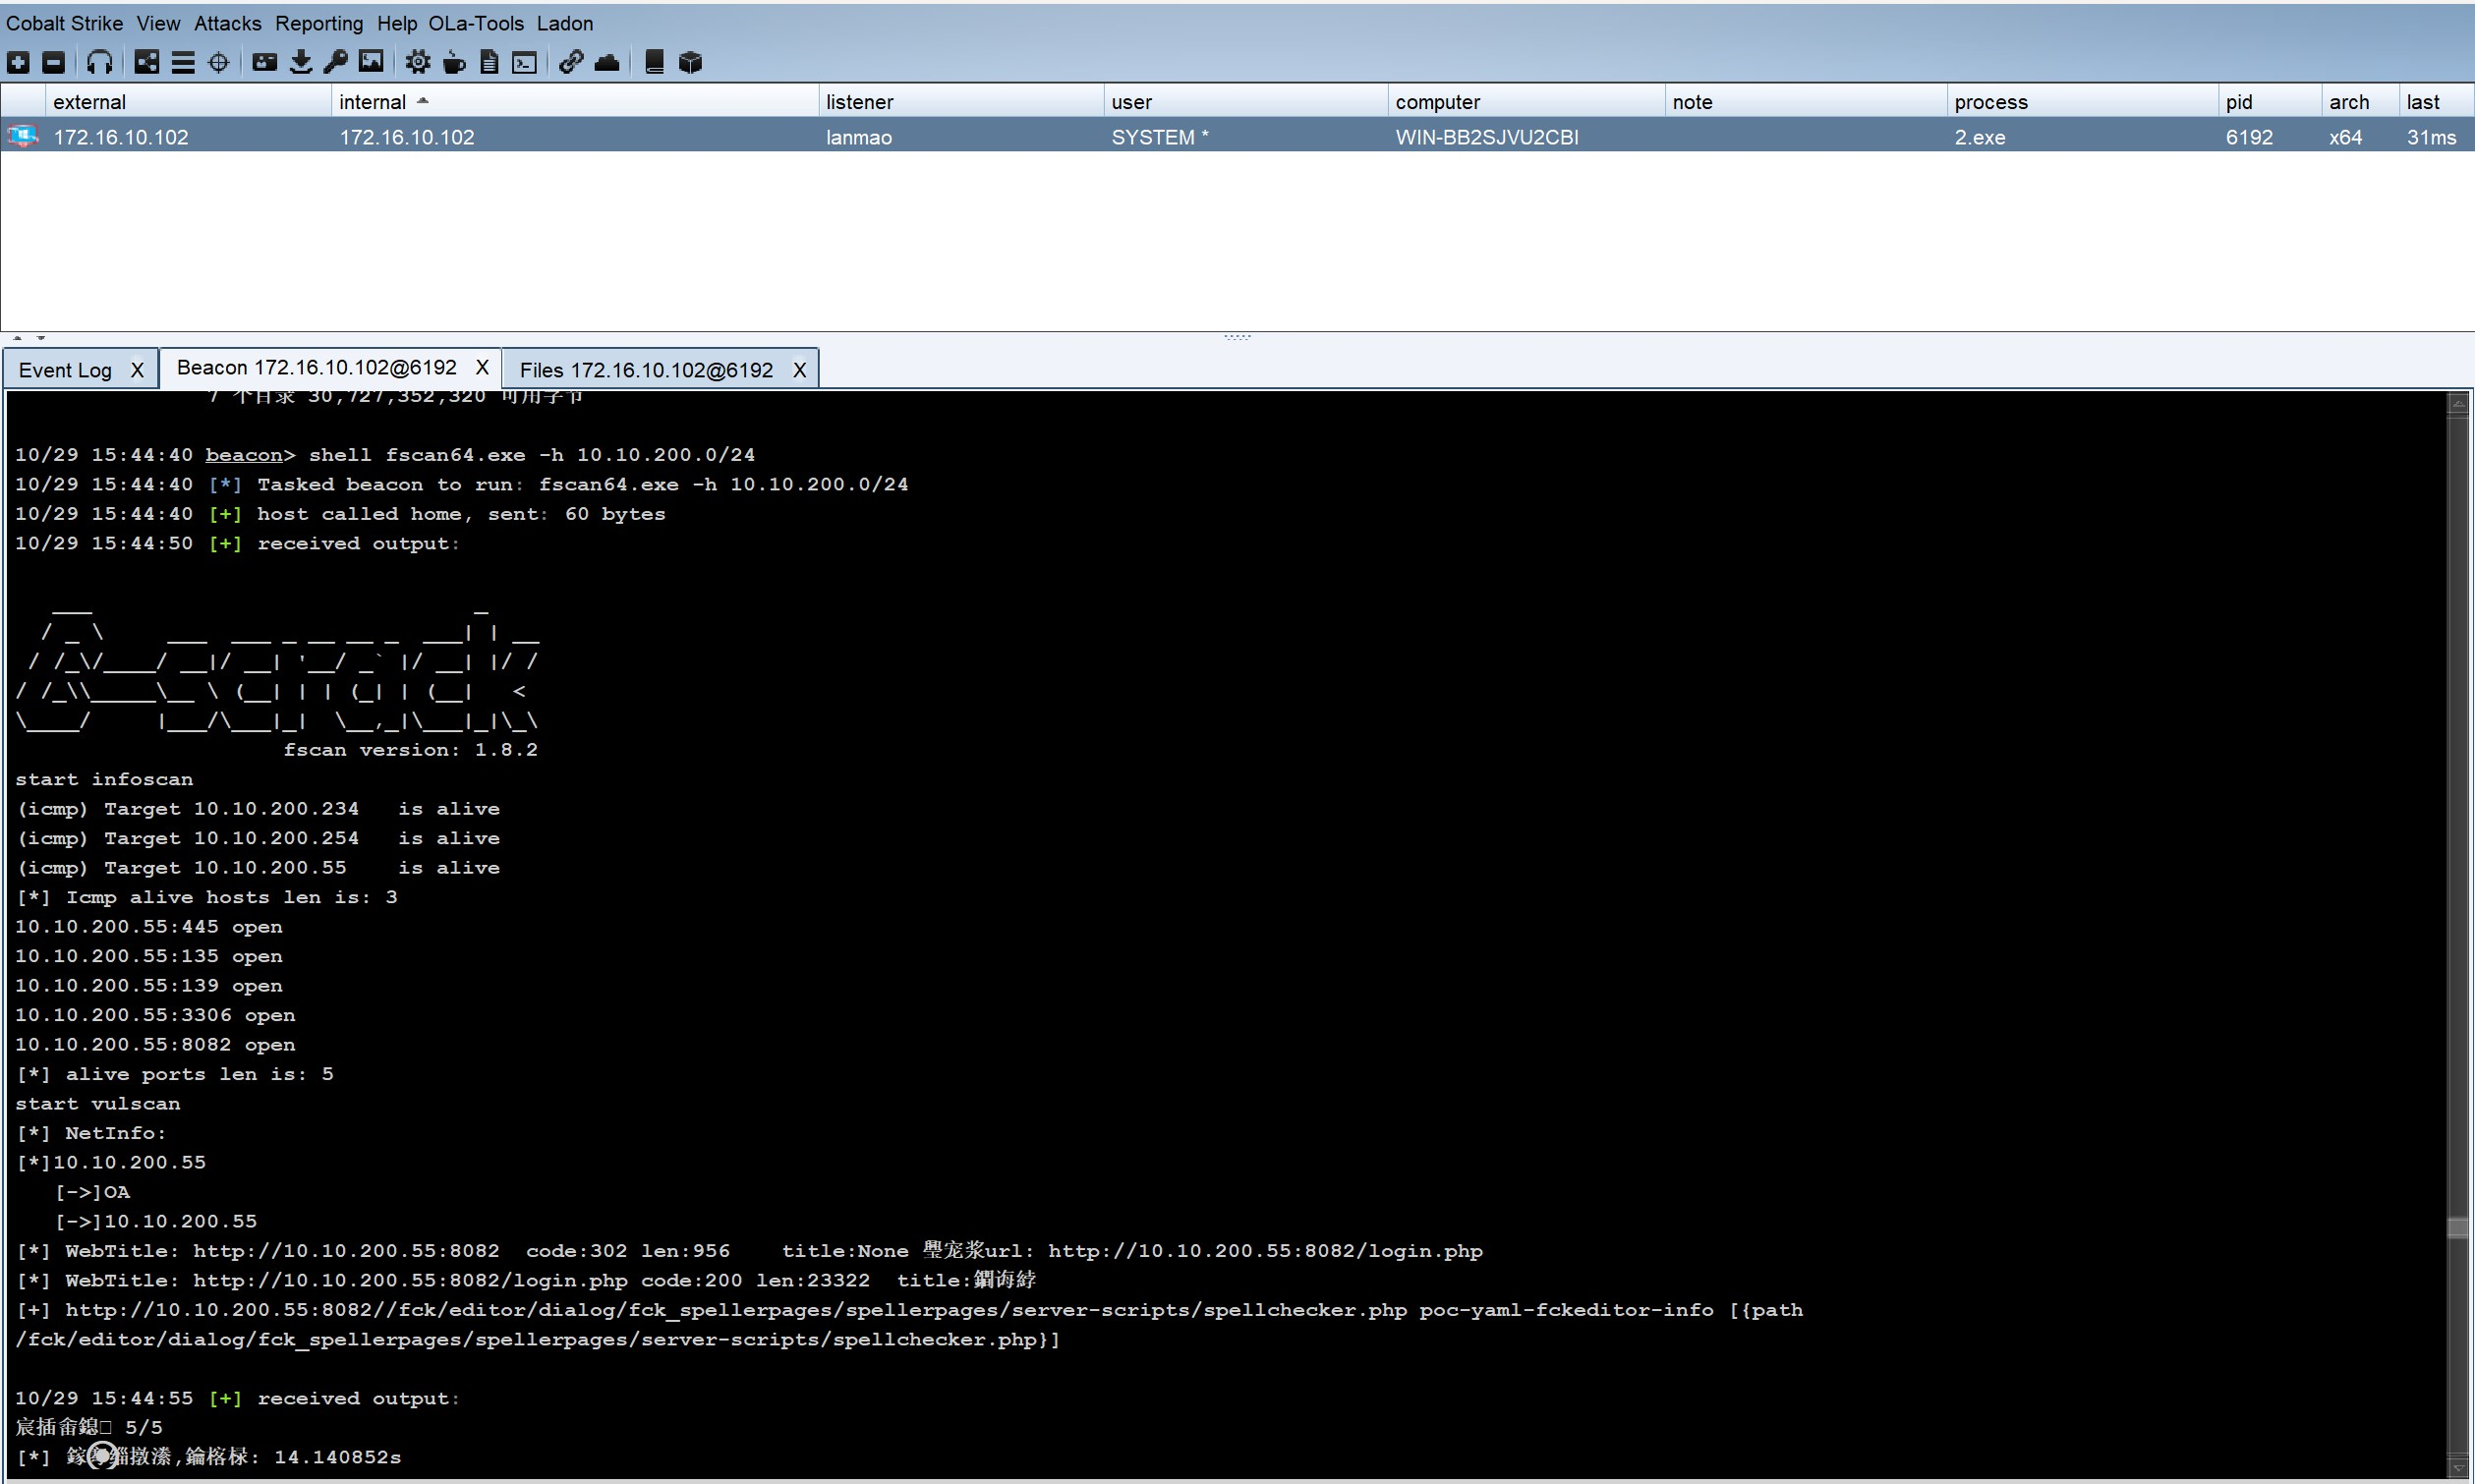The width and height of the screenshot is (2475, 1484).
Task: Click login.php URL in first WebTitle line
Action: (x=1265, y=1251)
